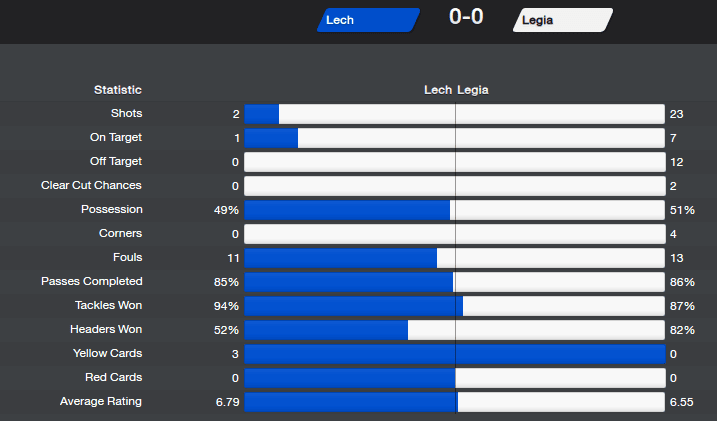Select the Average Rating bar
The width and height of the screenshot is (717, 421).
(455, 402)
